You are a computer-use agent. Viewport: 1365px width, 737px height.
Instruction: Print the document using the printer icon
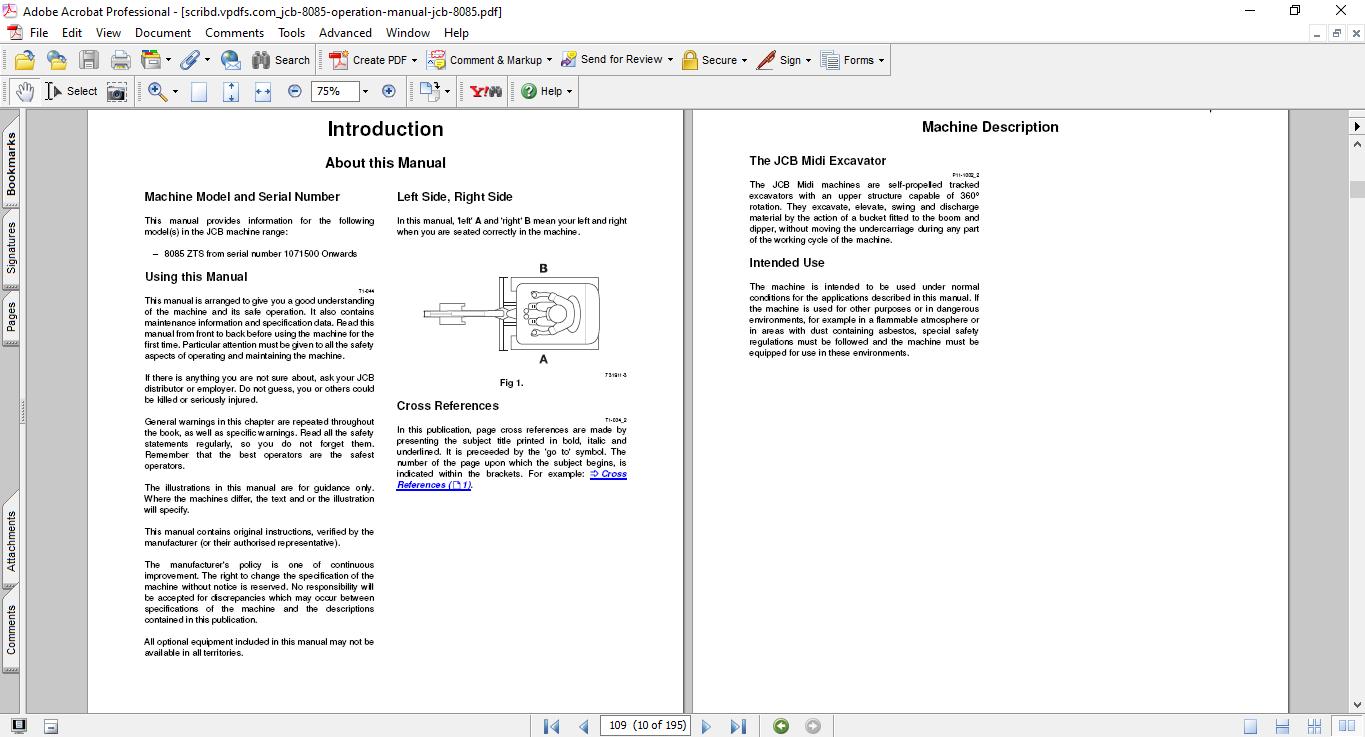coord(120,60)
